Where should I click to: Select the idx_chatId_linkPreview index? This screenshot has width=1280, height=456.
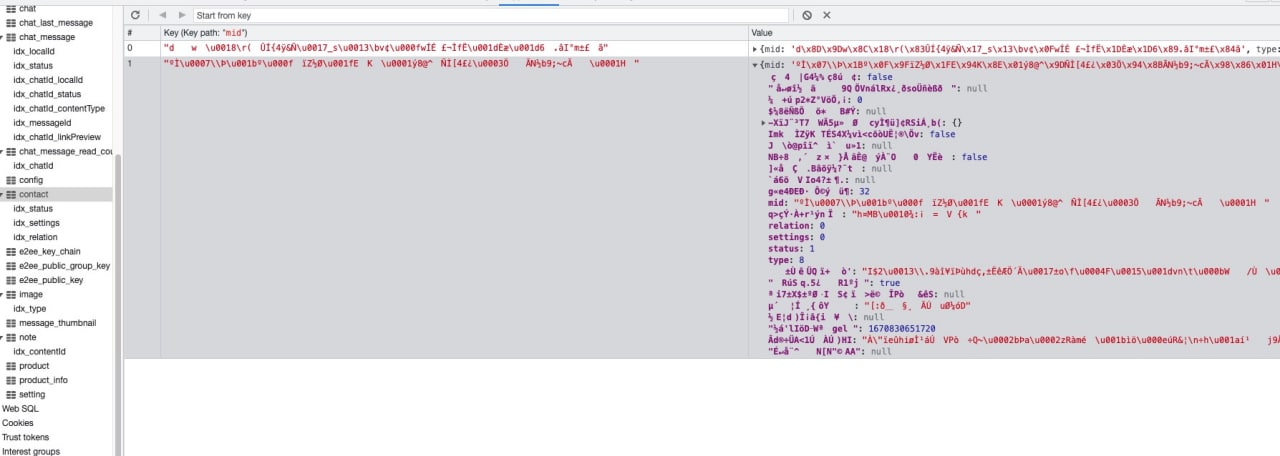(x=57, y=137)
